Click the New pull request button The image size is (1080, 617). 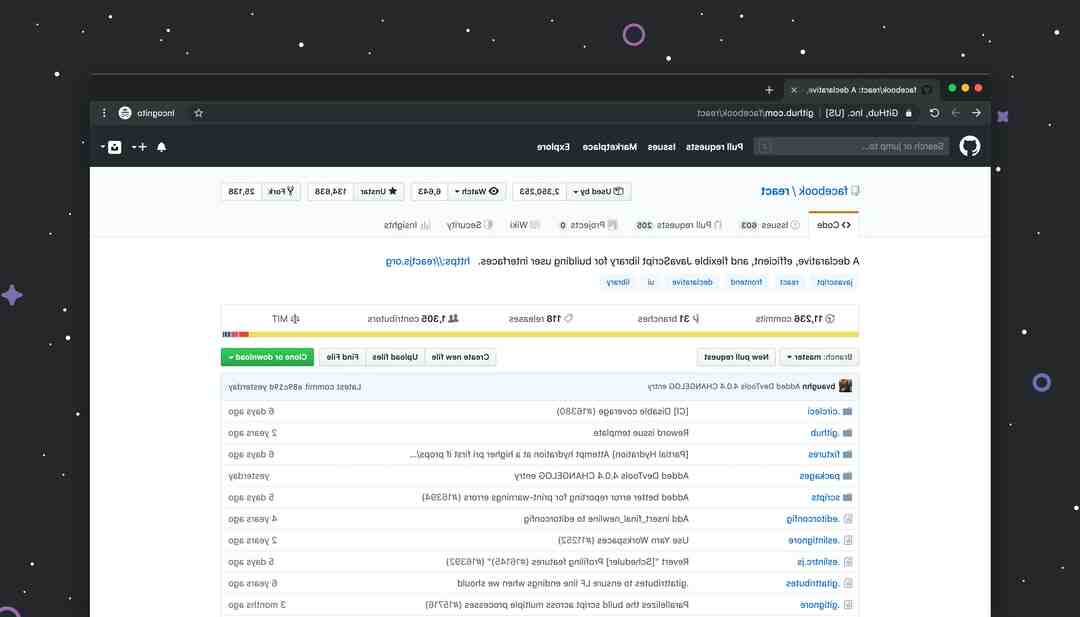pyautogui.click(x=736, y=357)
